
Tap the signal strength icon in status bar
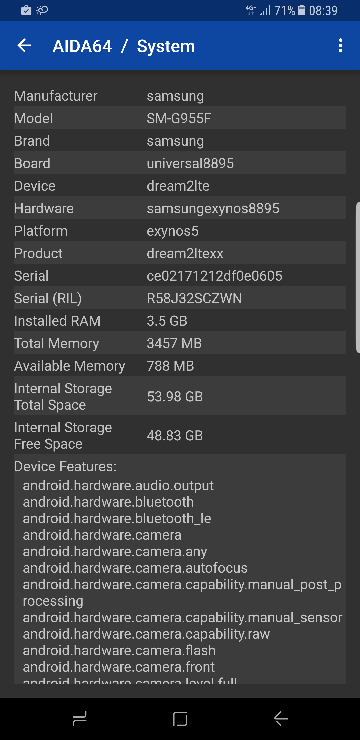265,10
